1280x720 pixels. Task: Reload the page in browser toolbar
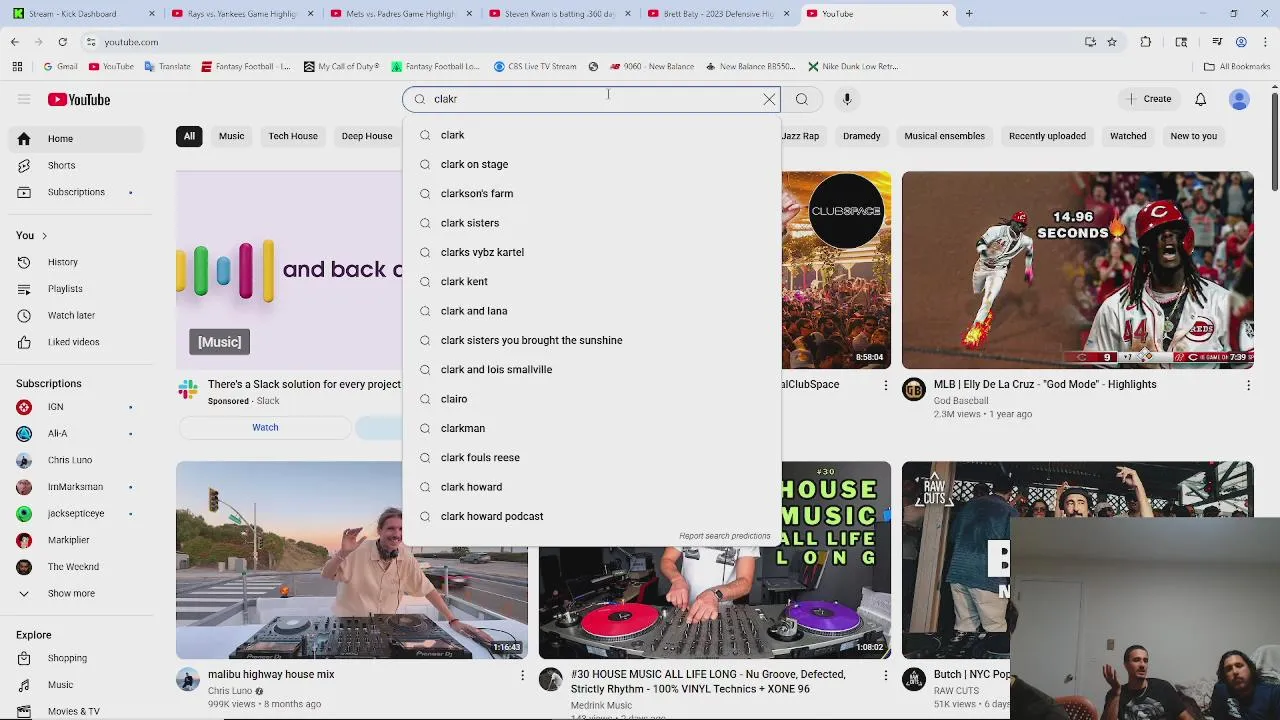pyautogui.click(x=62, y=42)
